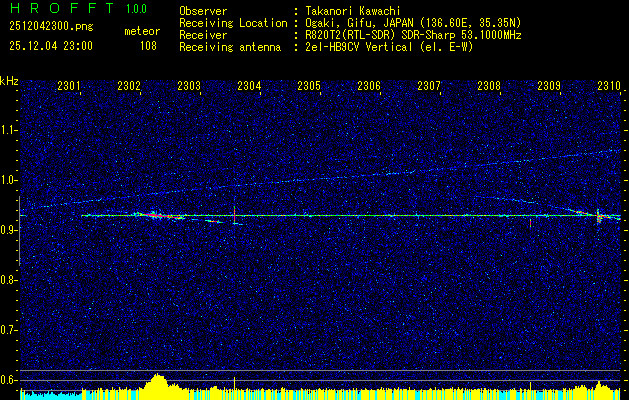629x400 pixels.
Task: Click the 2309 time marker
Action: (x=549, y=86)
